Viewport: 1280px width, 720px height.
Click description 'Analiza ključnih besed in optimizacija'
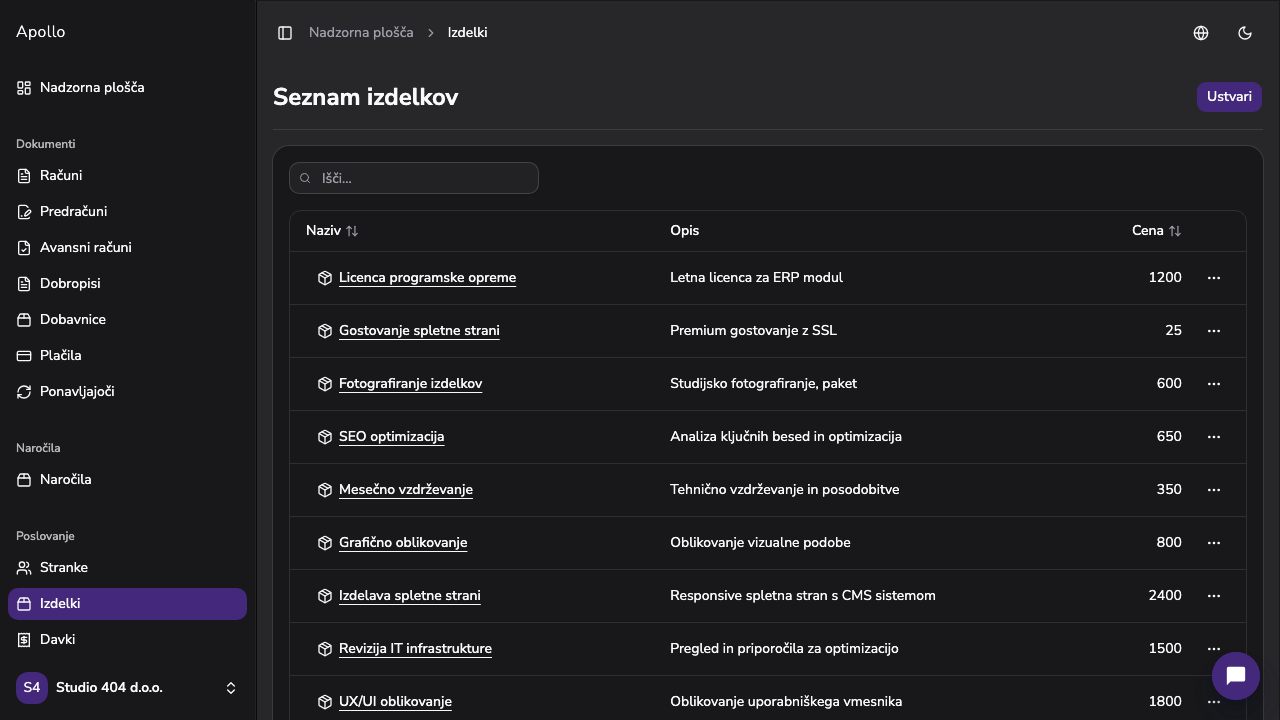coord(786,437)
